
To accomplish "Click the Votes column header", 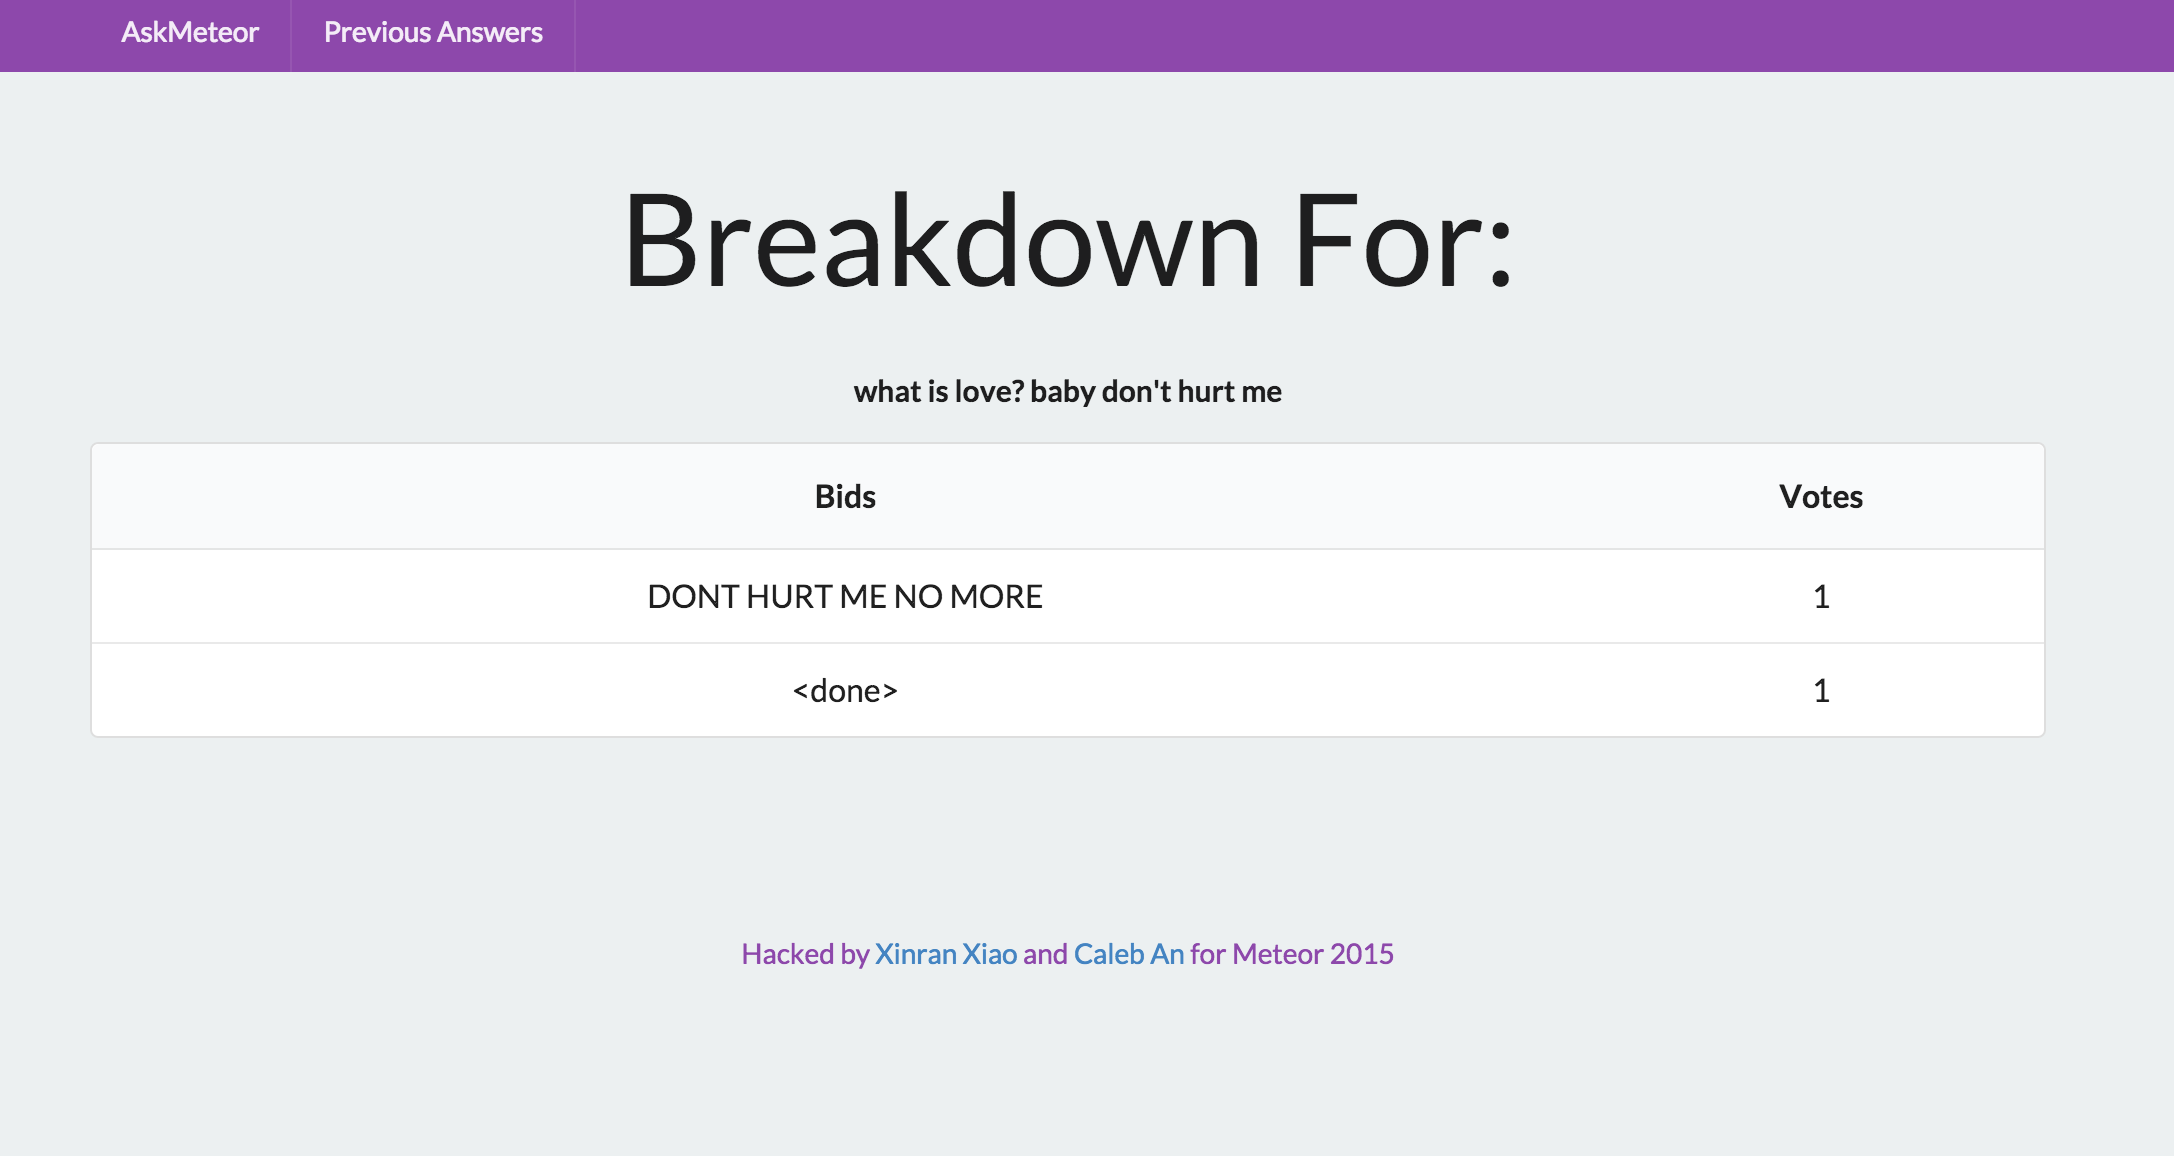I will (1820, 497).
